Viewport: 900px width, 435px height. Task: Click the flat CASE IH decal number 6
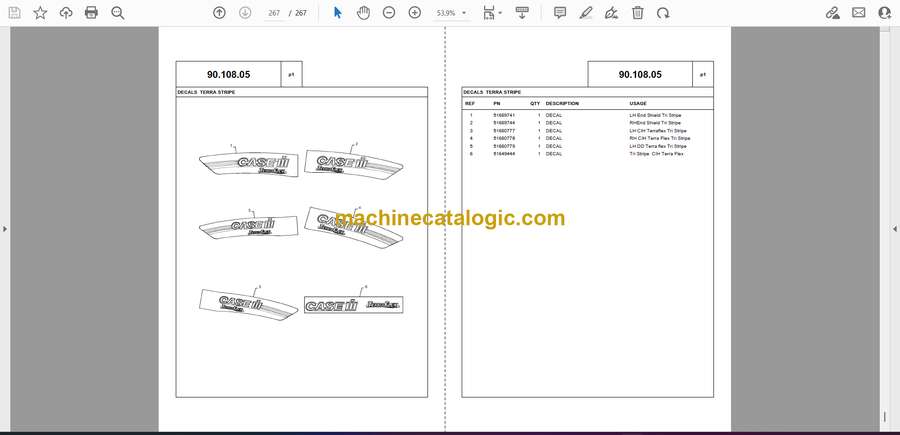click(354, 305)
